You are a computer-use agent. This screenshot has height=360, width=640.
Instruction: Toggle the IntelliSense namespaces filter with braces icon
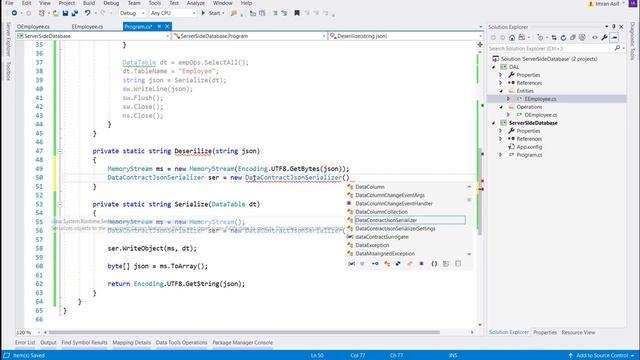[434, 264]
